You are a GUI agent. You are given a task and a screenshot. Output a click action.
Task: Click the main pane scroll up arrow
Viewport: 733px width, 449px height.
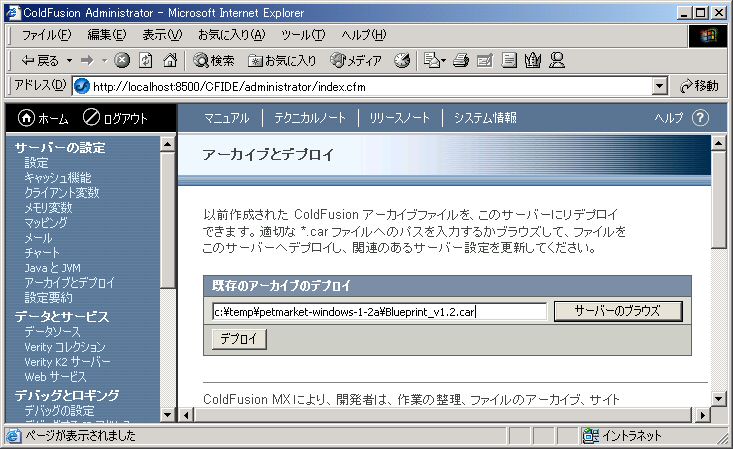click(719, 143)
